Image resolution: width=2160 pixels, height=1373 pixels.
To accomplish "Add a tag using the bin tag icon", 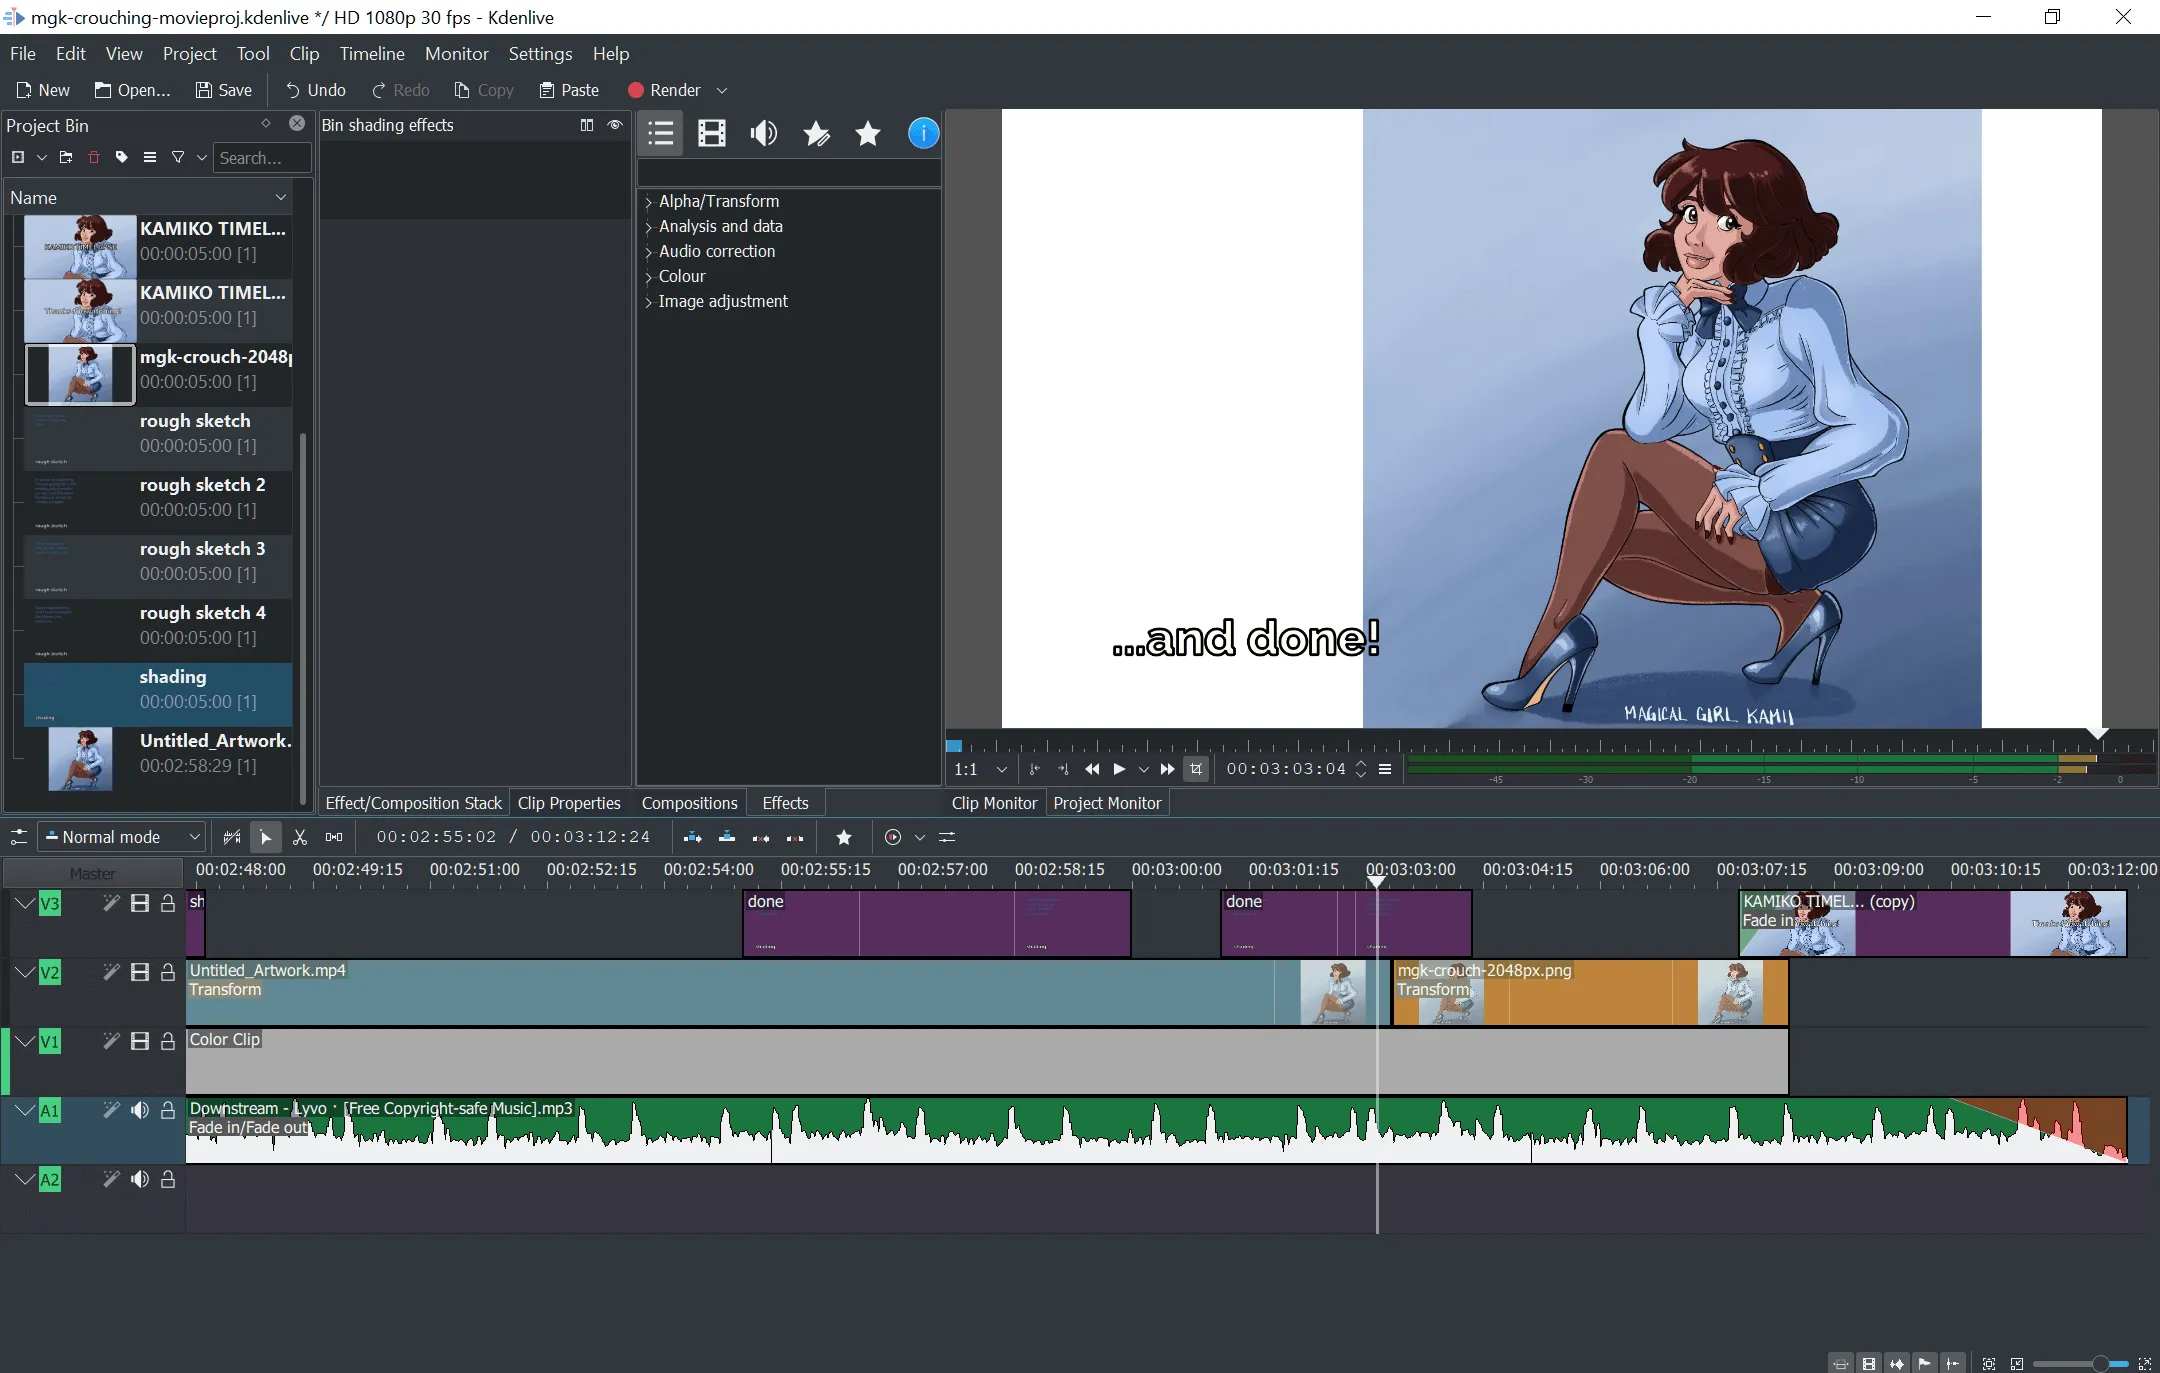I will coord(121,158).
